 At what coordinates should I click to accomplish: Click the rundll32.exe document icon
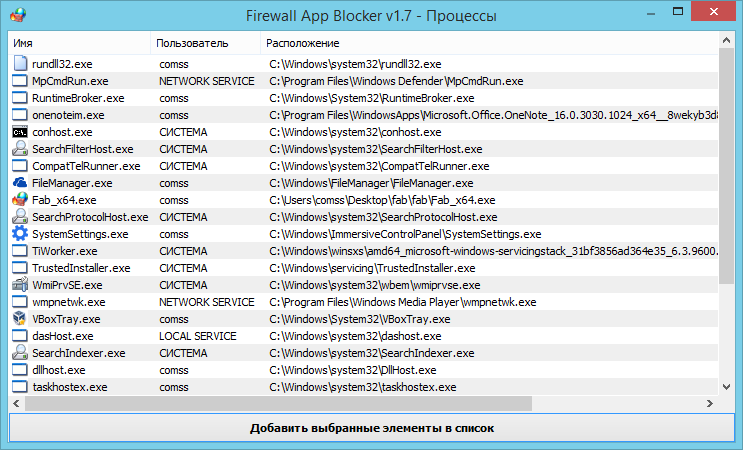[20, 64]
